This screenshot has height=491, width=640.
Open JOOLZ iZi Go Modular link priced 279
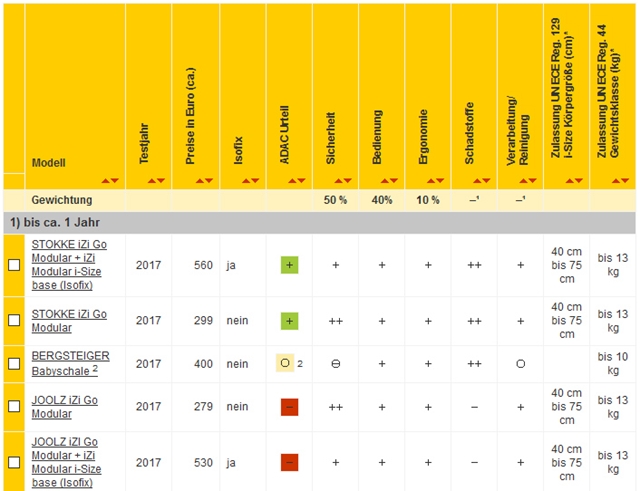click(64, 407)
